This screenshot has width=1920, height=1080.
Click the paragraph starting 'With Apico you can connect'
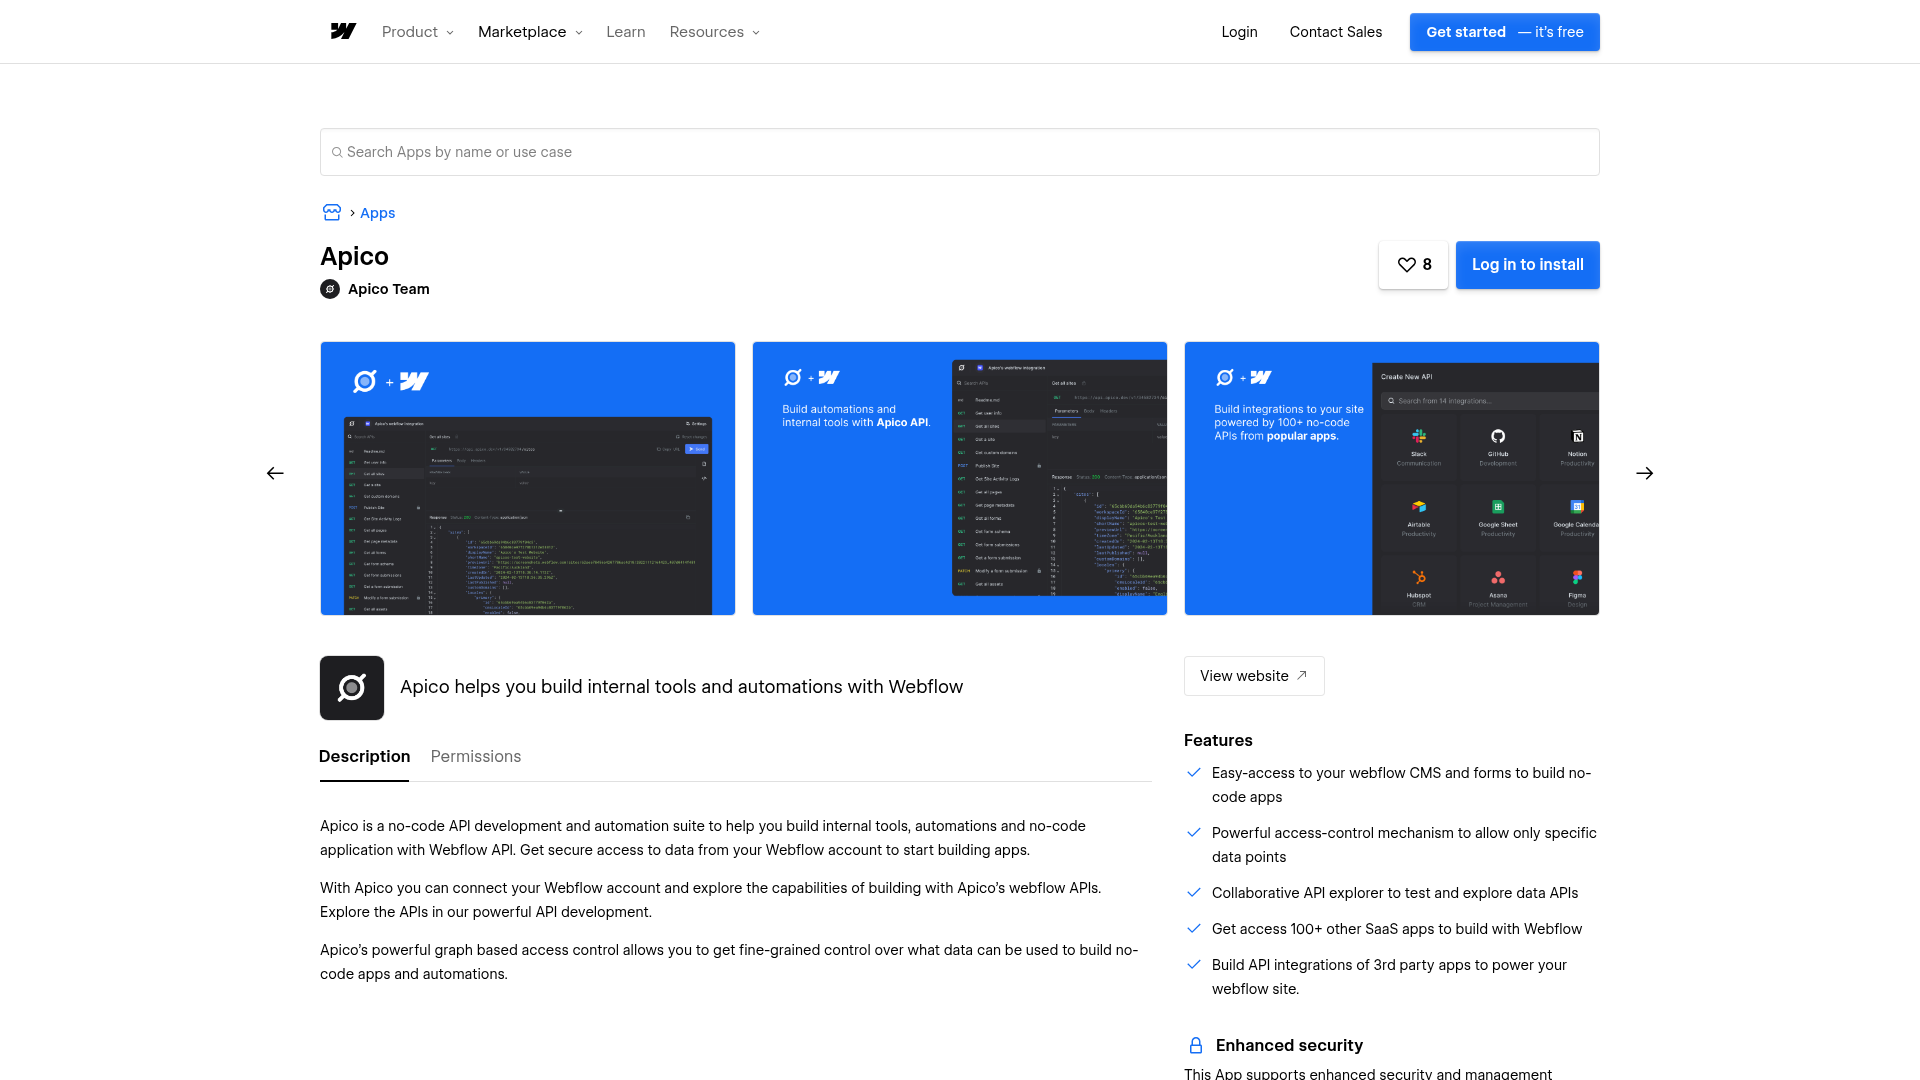[710, 900]
